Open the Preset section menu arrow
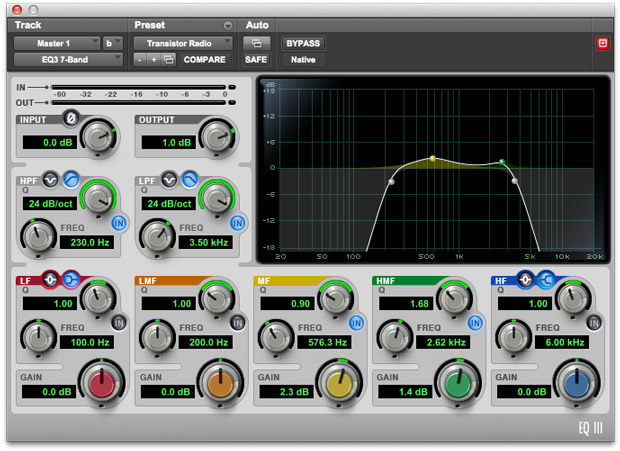 click(x=228, y=26)
